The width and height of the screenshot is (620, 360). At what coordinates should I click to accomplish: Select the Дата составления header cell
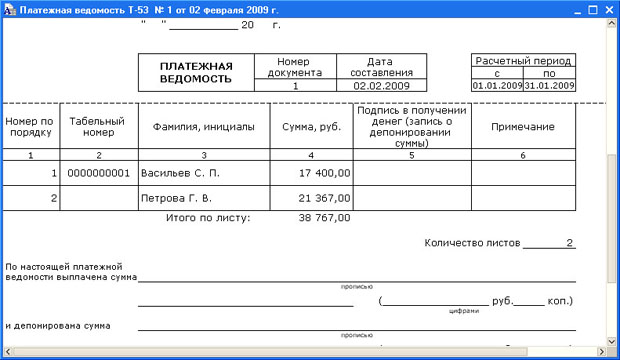(x=382, y=66)
